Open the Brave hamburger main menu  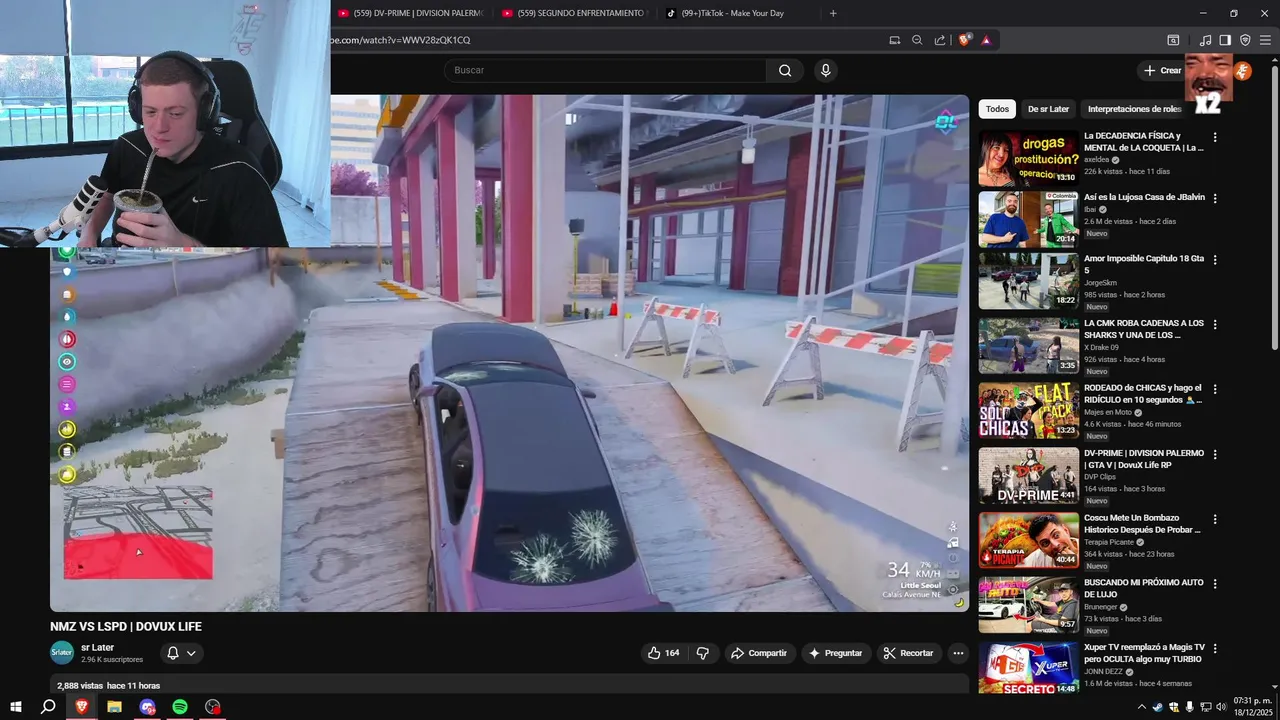[x=1265, y=40]
